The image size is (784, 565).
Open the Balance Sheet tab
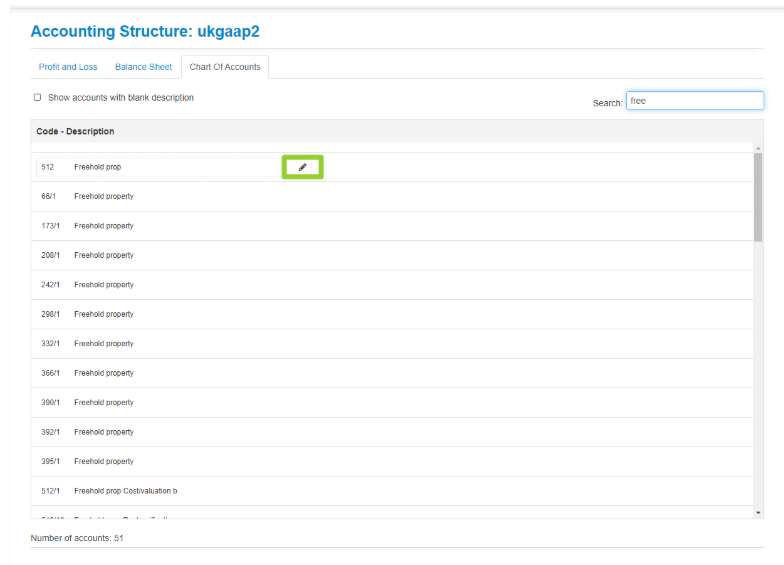click(x=143, y=67)
